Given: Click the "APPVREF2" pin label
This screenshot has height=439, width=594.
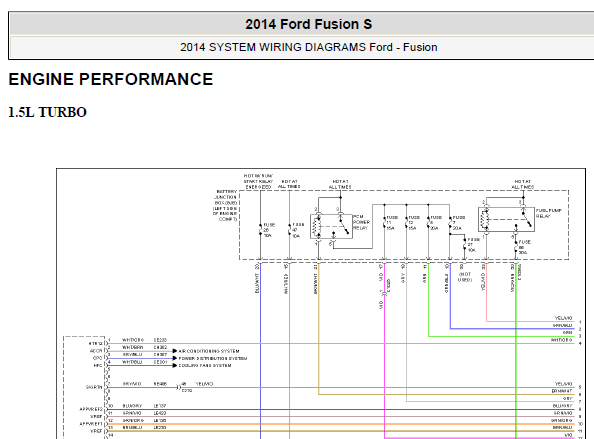Looking at the screenshot, I should coord(91,409).
